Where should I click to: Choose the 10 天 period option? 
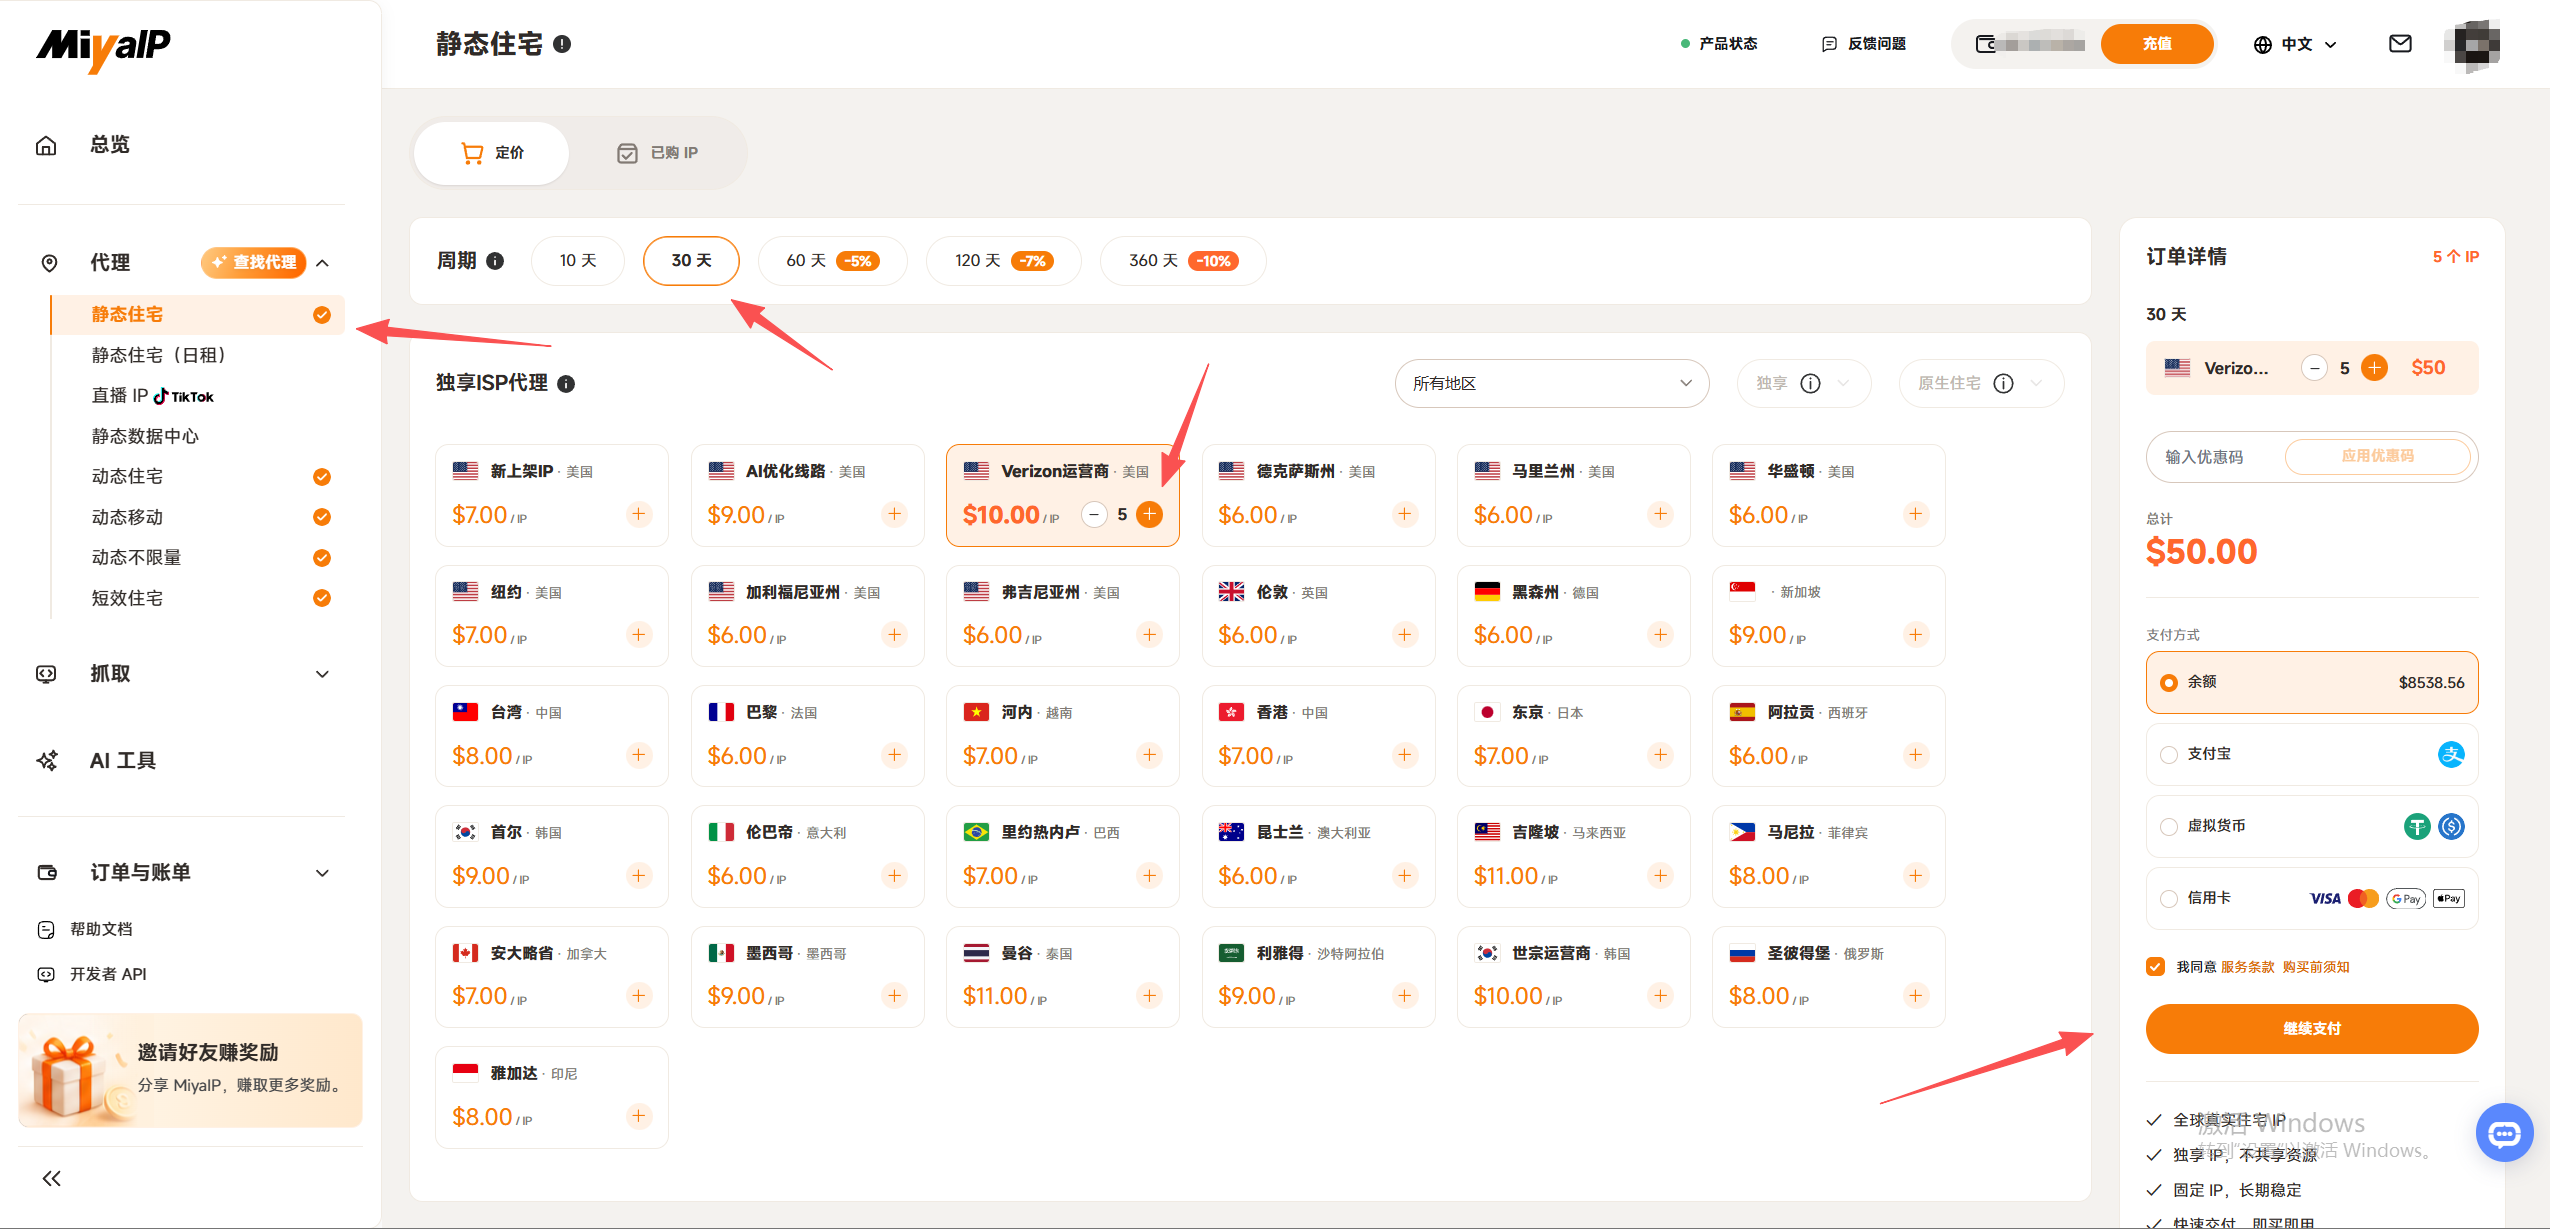click(x=577, y=261)
